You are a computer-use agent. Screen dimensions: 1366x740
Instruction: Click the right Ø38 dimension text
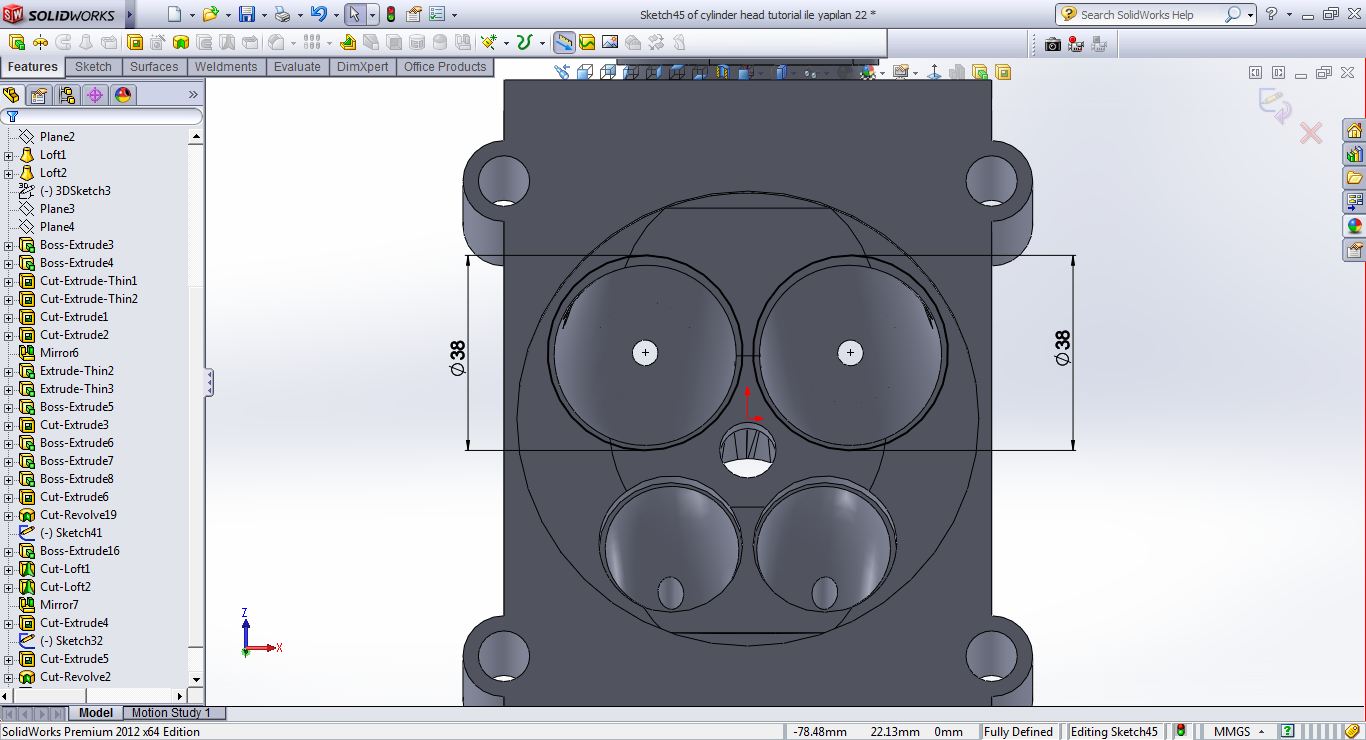[1063, 348]
